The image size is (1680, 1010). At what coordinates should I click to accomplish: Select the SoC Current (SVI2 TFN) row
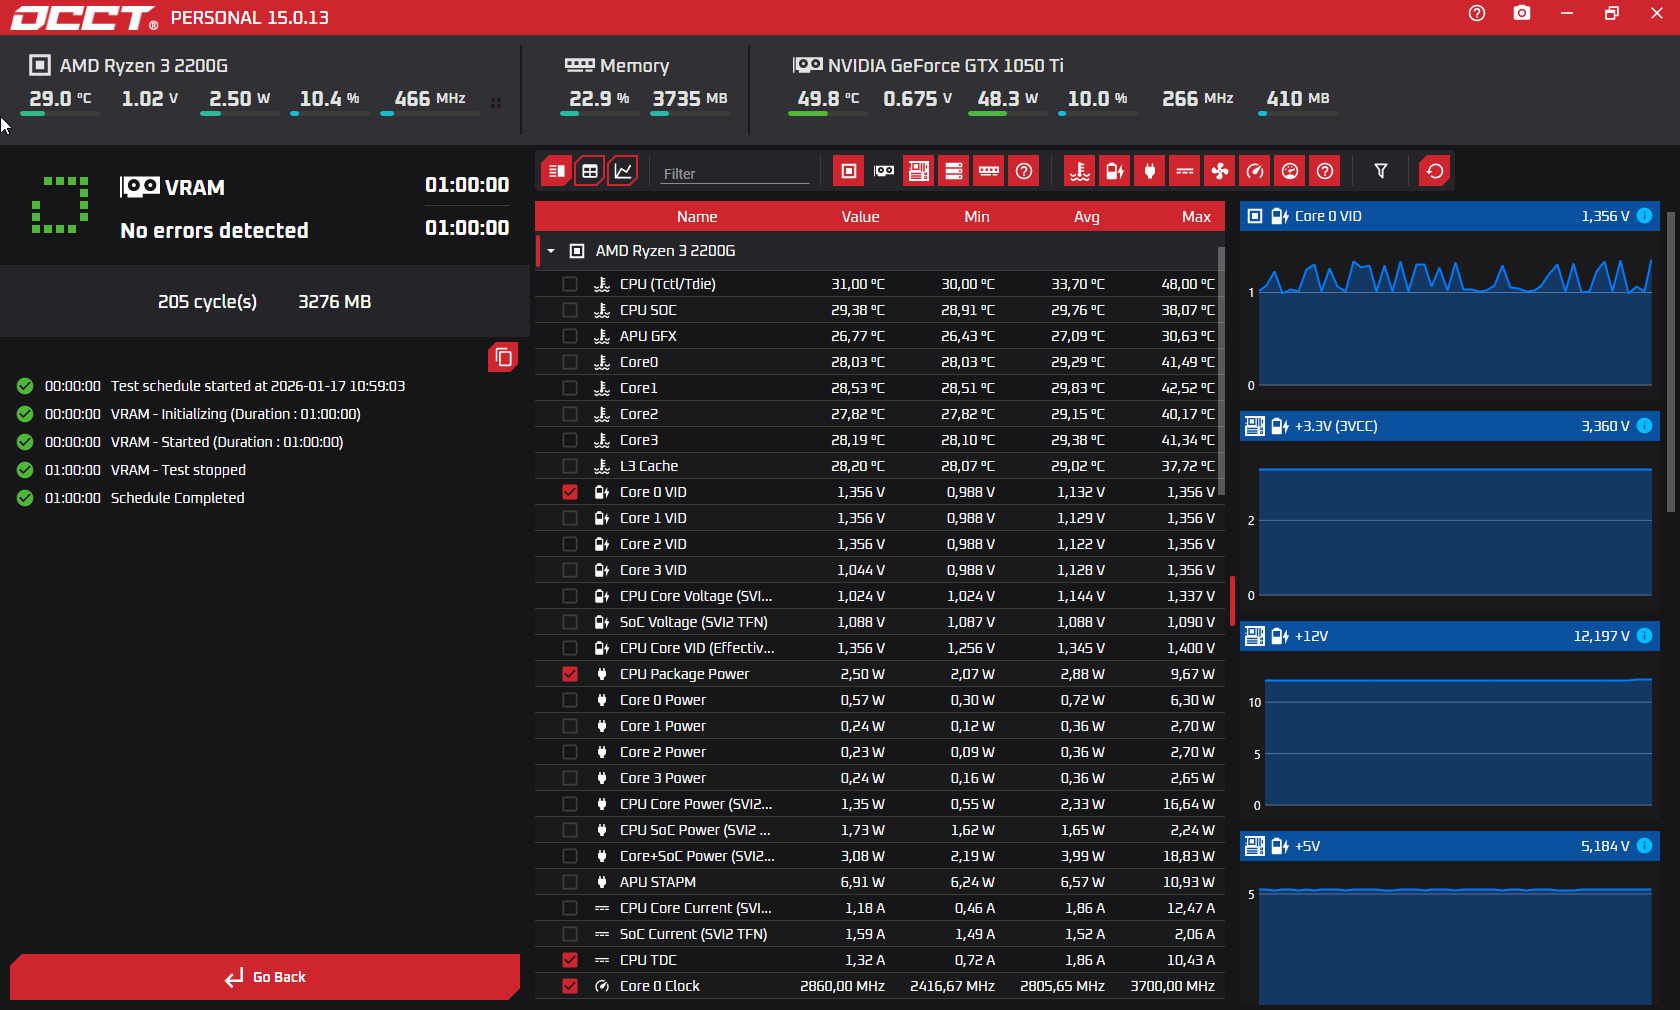coord(880,934)
